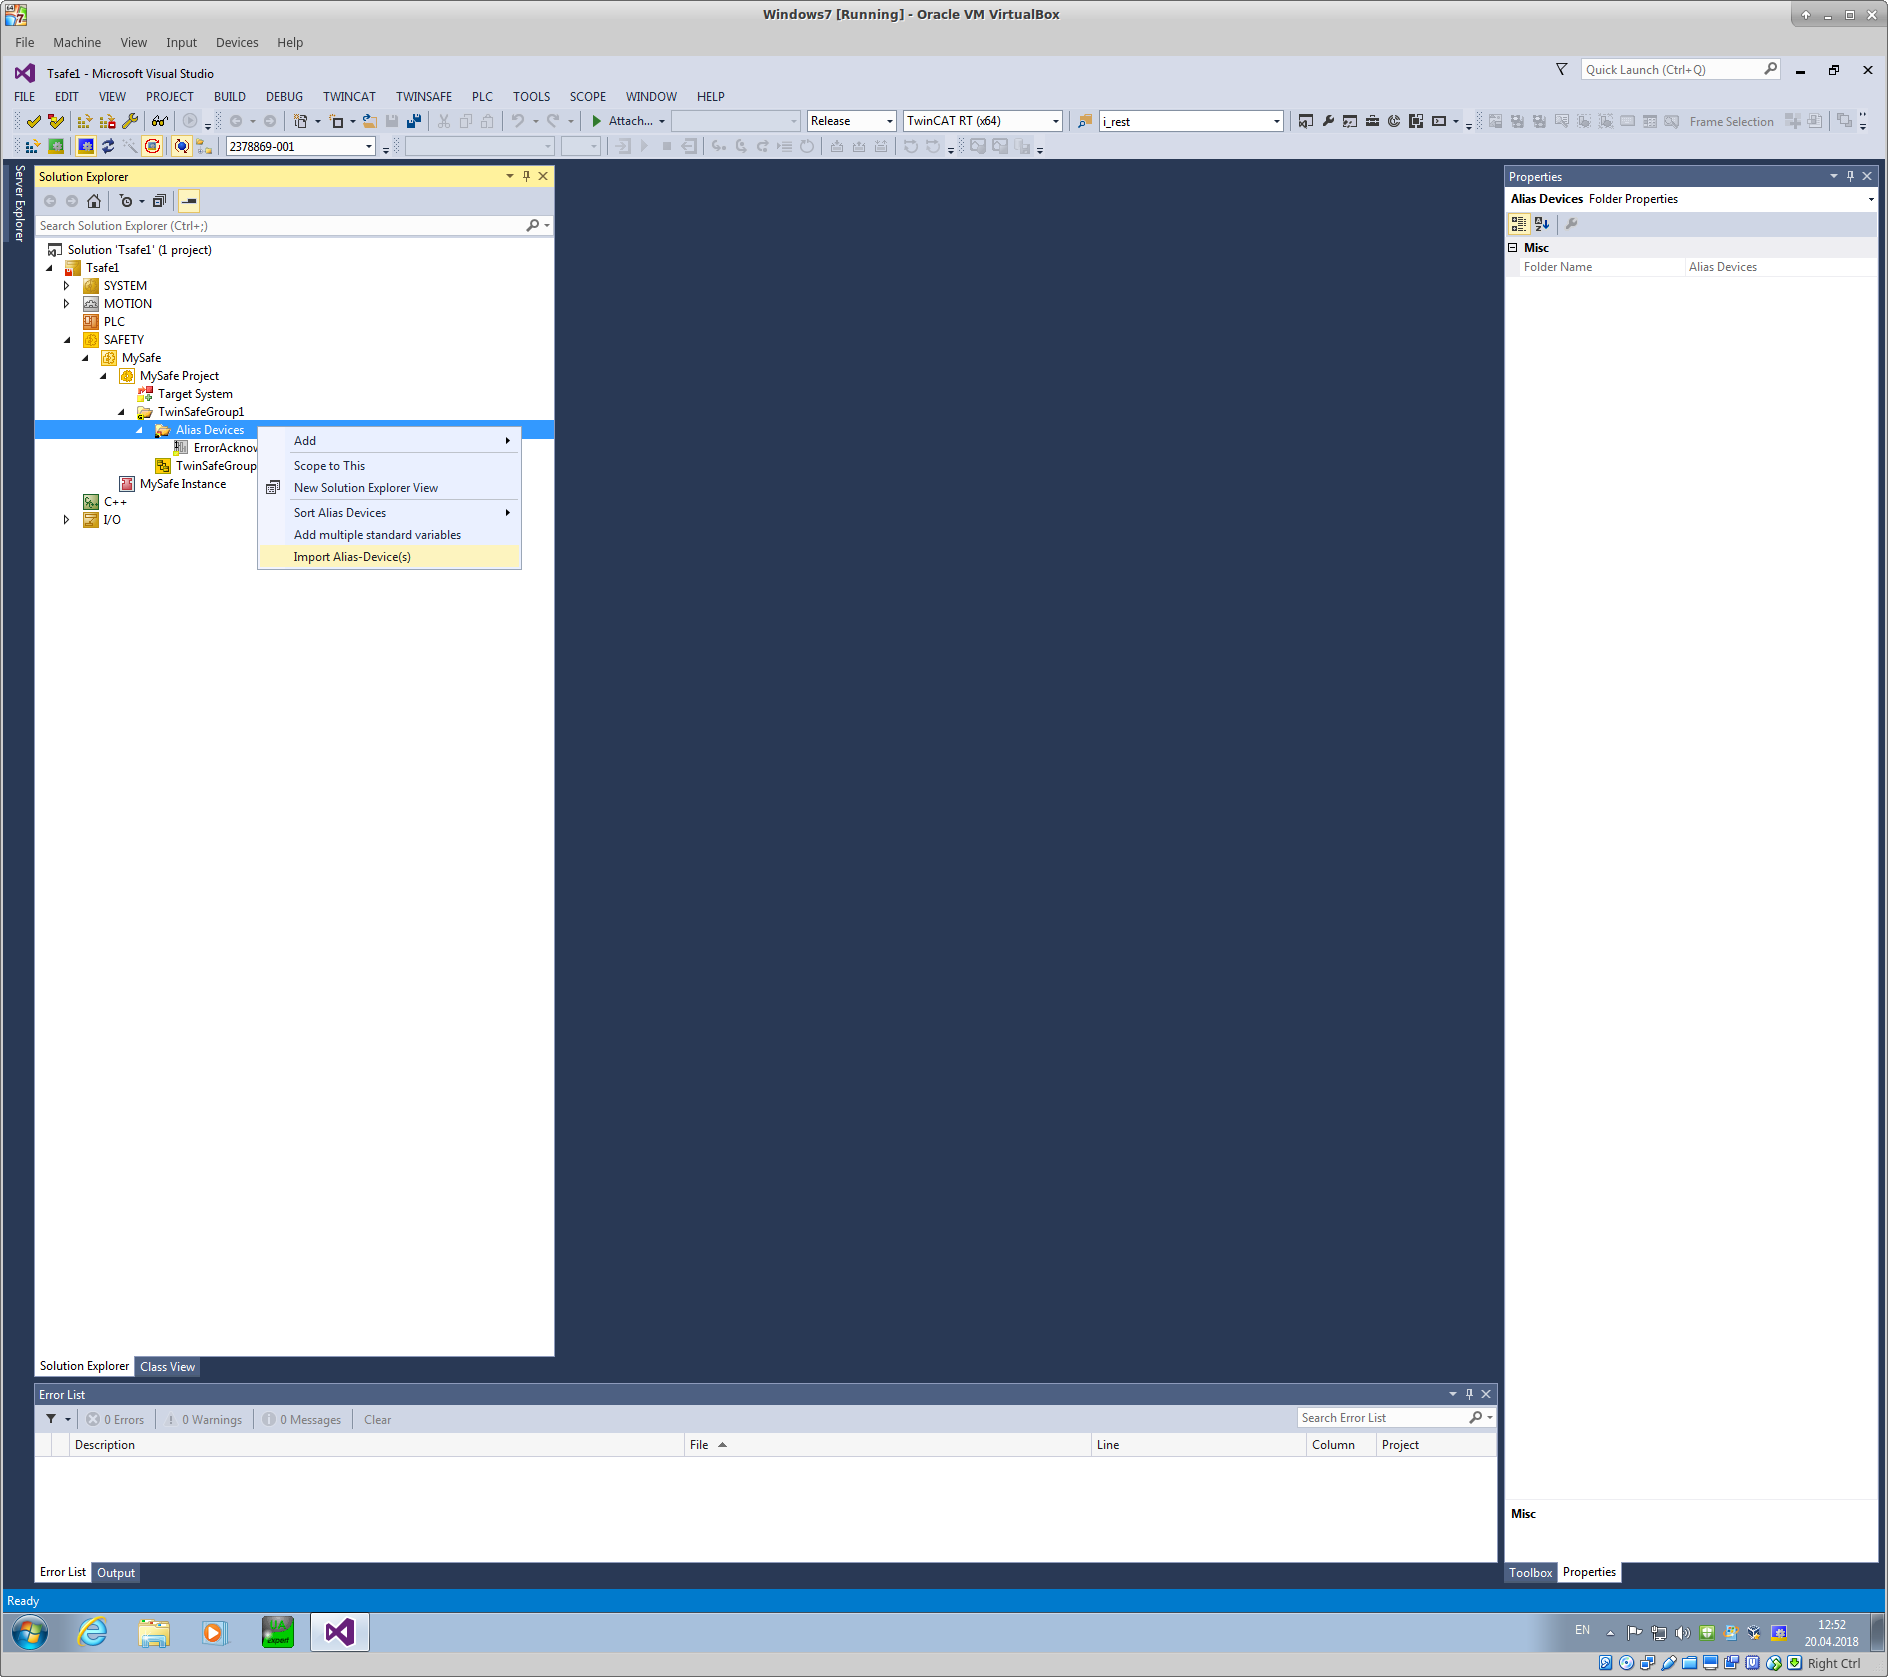The height and width of the screenshot is (1677, 1888).
Task: Open the Release configuration dropdown
Action: [x=889, y=121]
